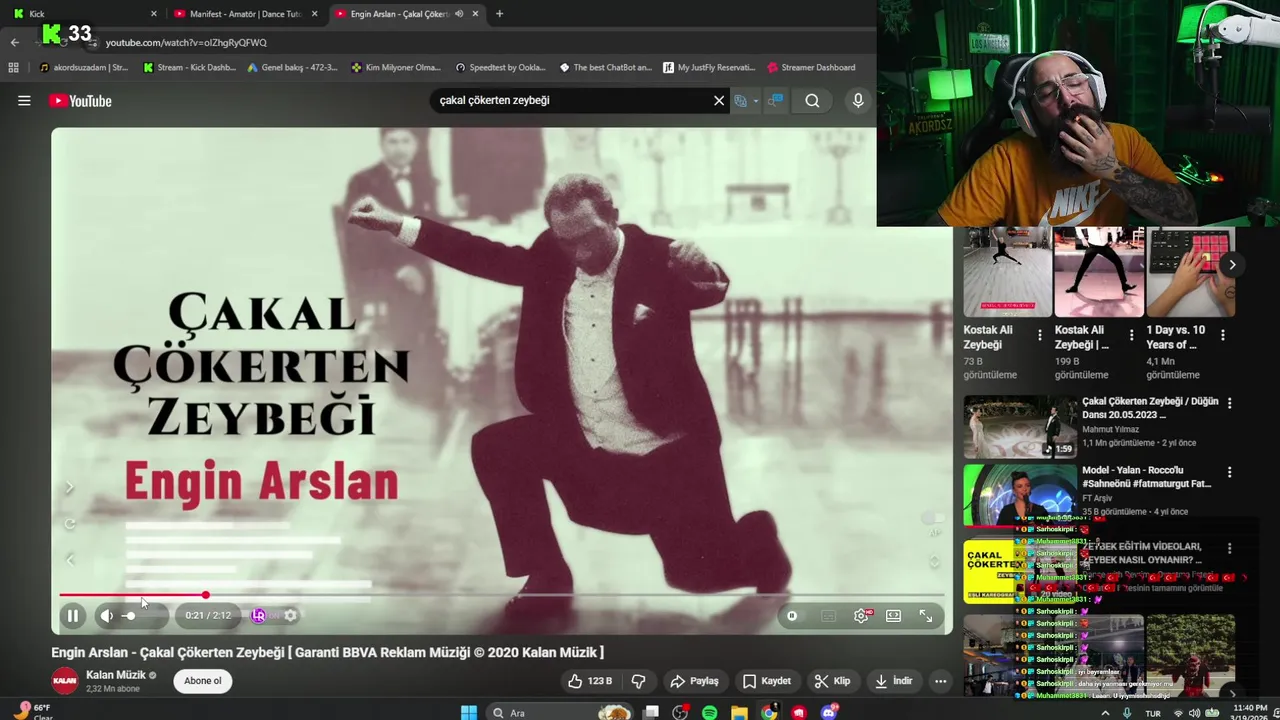The height and width of the screenshot is (720, 1280).
Task: Open Discord from the taskbar
Action: (x=828, y=712)
